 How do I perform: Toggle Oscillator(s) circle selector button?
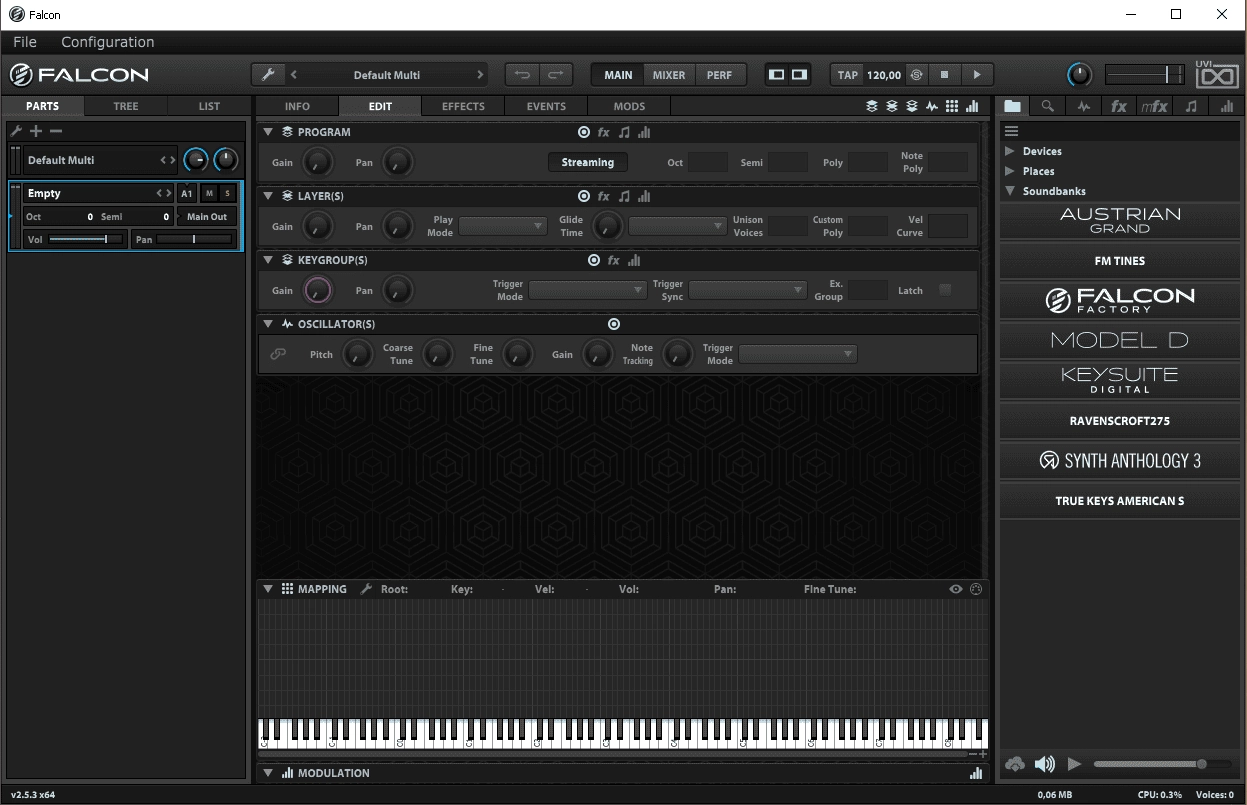(614, 324)
